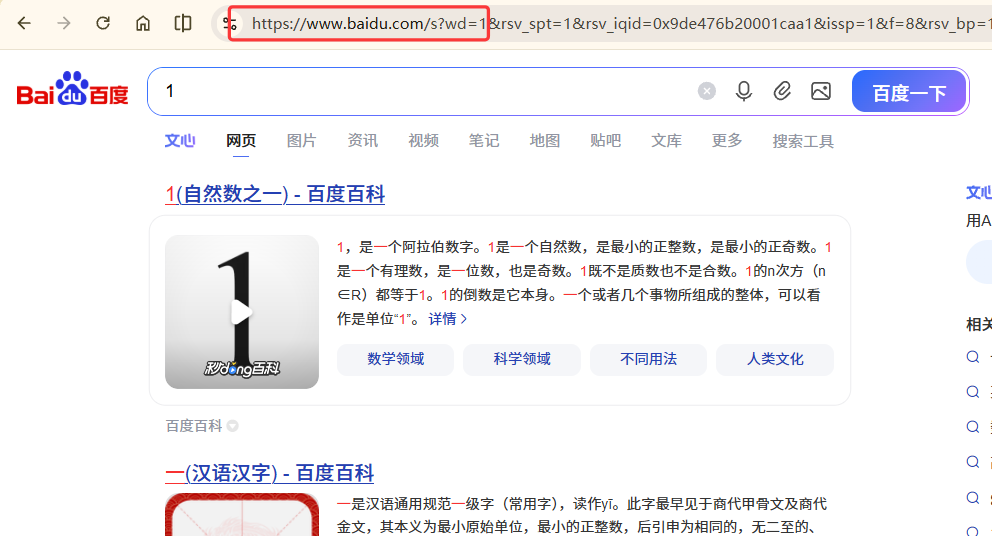Attach a file with the paperclip icon

pyautogui.click(x=783, y=91)
